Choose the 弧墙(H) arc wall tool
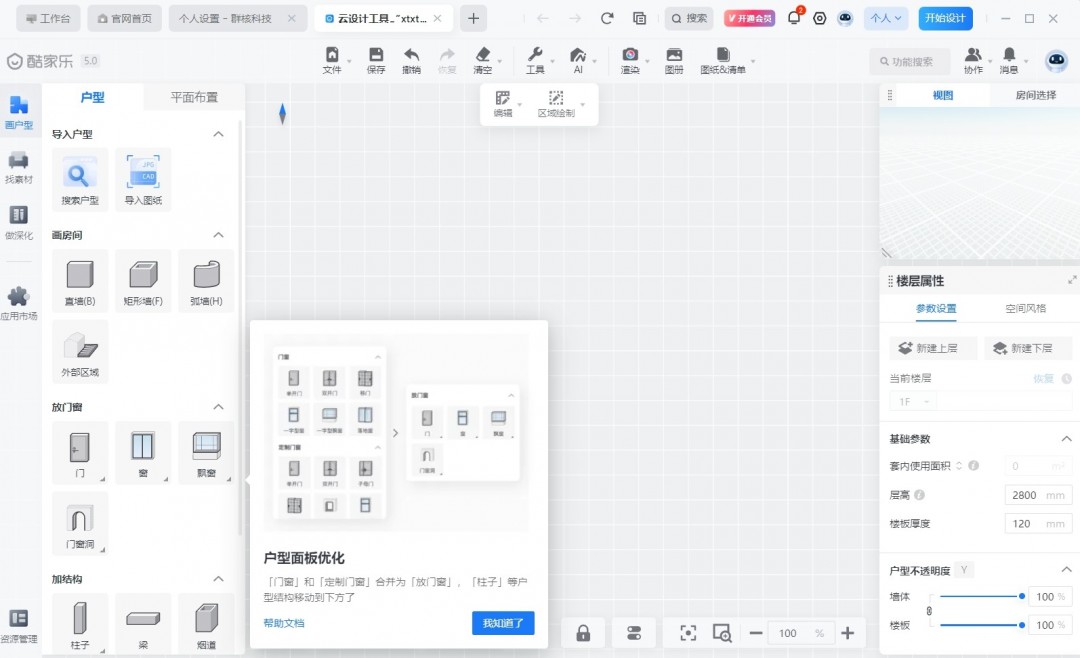1080x658 pixels. [206, 281]
